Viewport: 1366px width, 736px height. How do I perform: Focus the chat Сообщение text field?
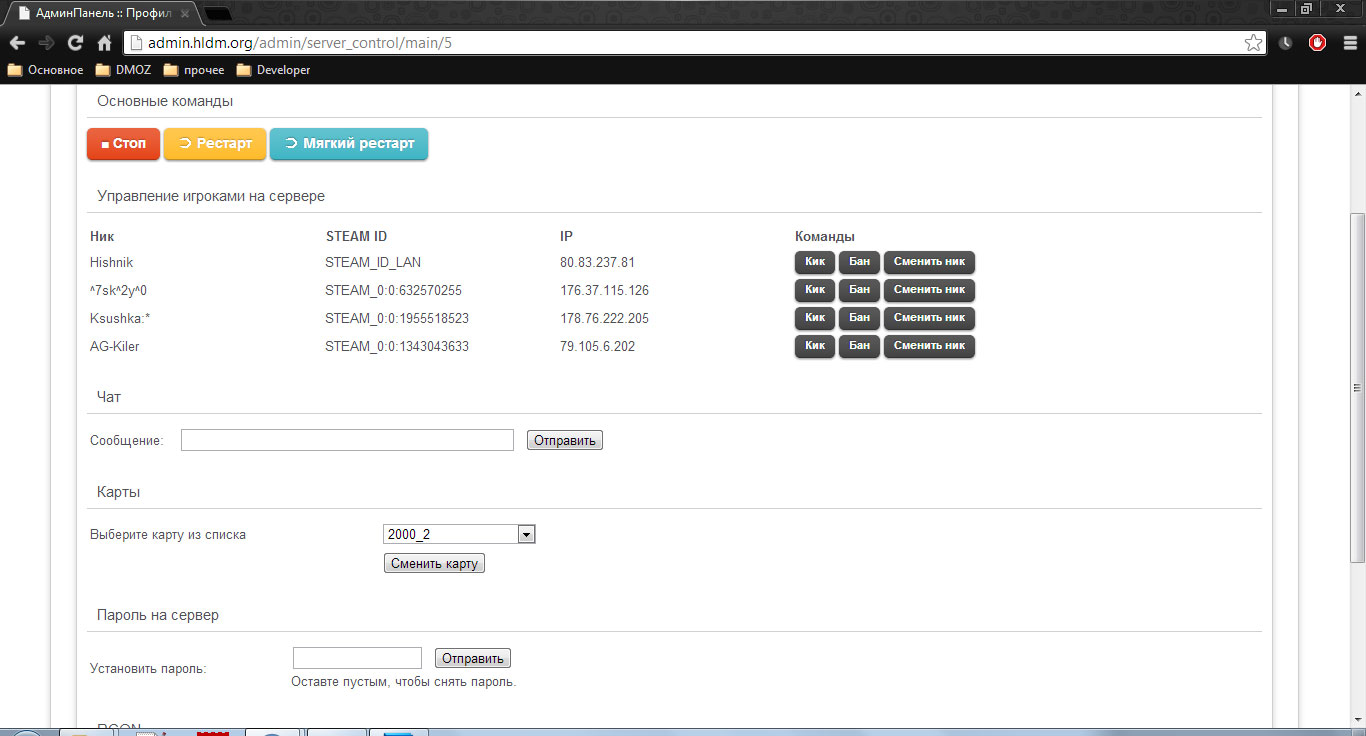pyautogui.click(x=347, y=440)
